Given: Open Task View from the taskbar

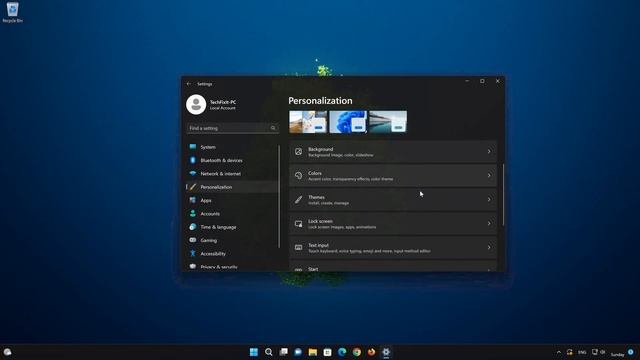Looking at the screenshot, I should [283, 352].
